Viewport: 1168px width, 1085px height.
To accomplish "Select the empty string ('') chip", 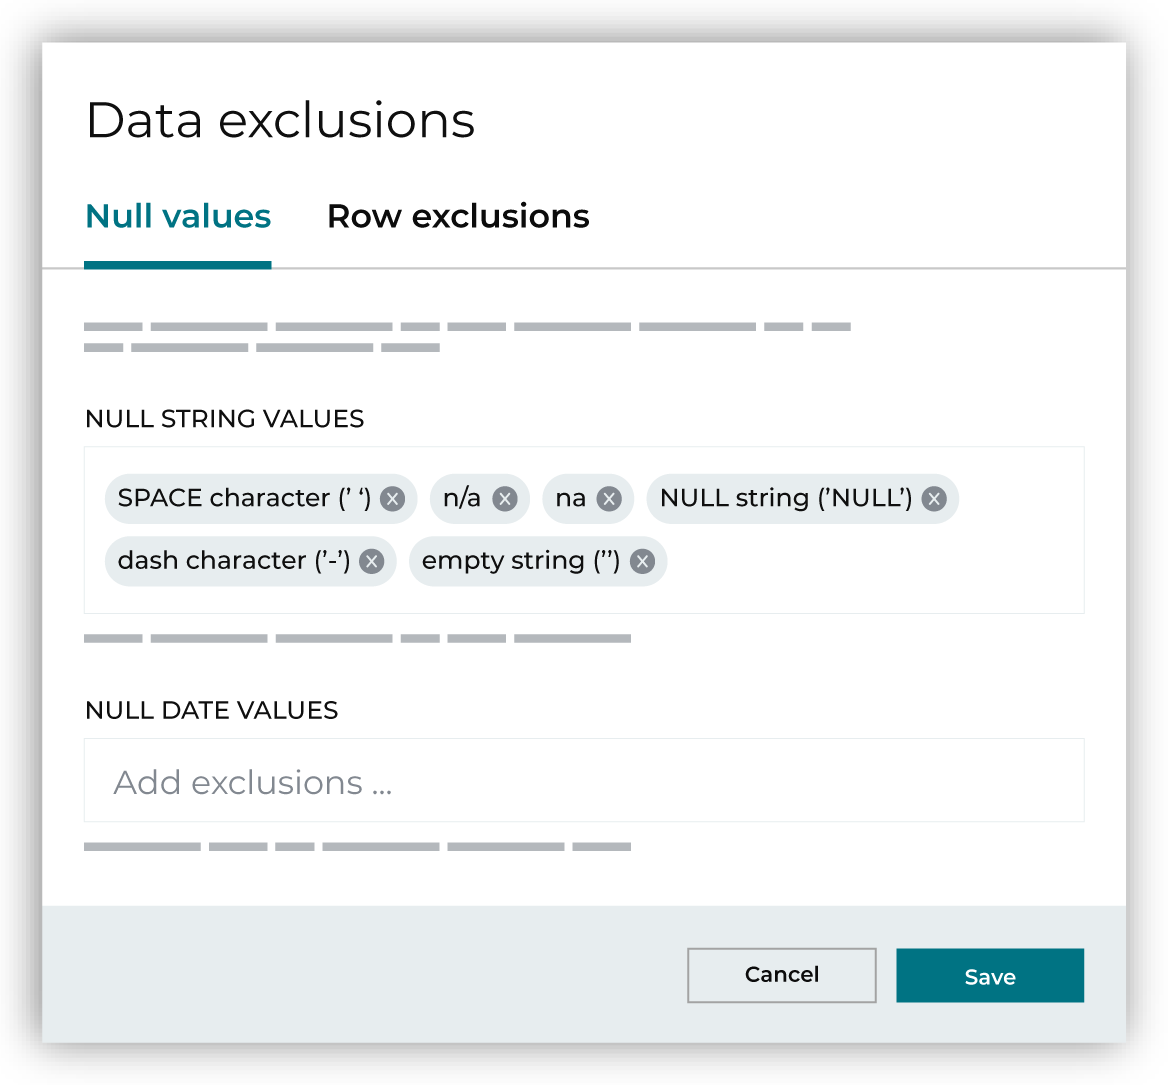I will 519,561.
